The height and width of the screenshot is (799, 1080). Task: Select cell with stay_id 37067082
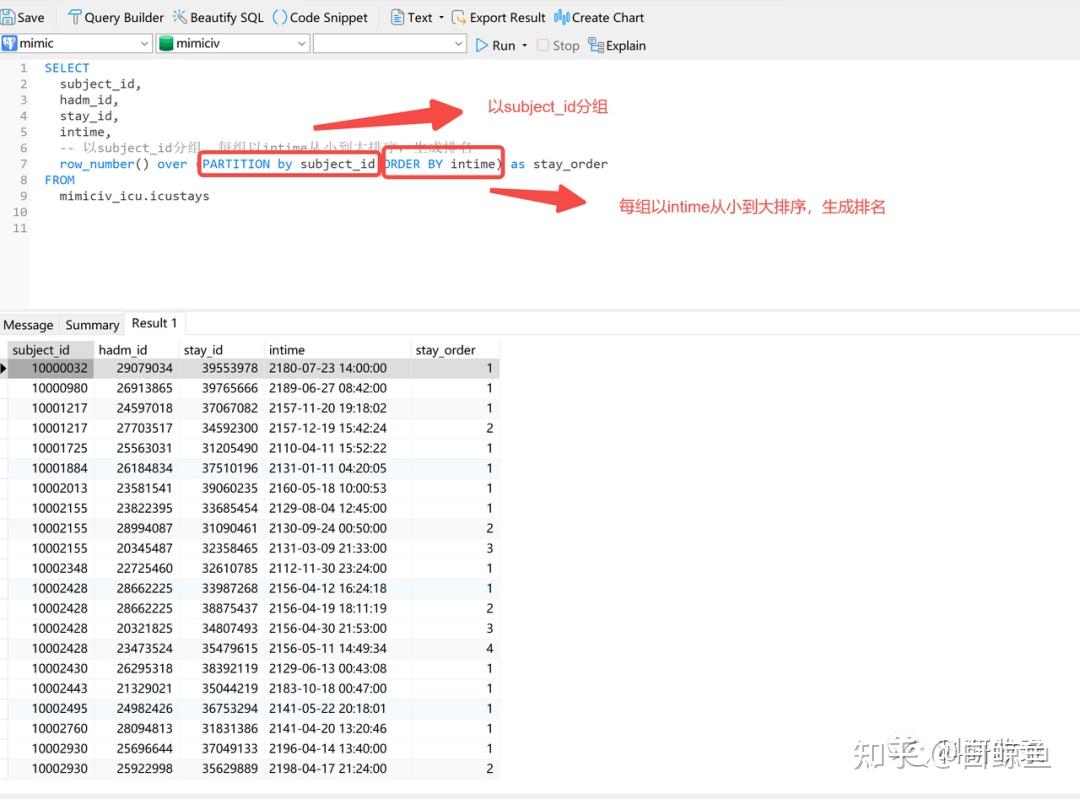221,408
